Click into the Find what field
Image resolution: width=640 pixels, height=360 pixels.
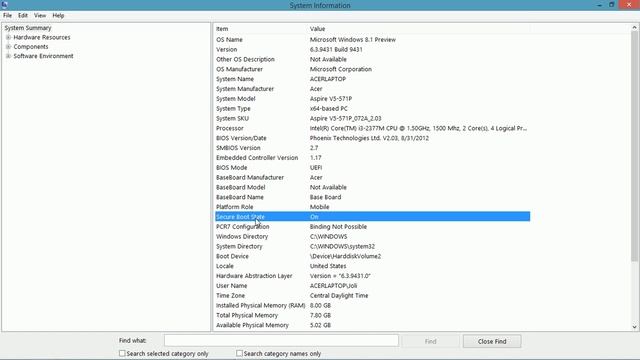(x=281, y=340)
